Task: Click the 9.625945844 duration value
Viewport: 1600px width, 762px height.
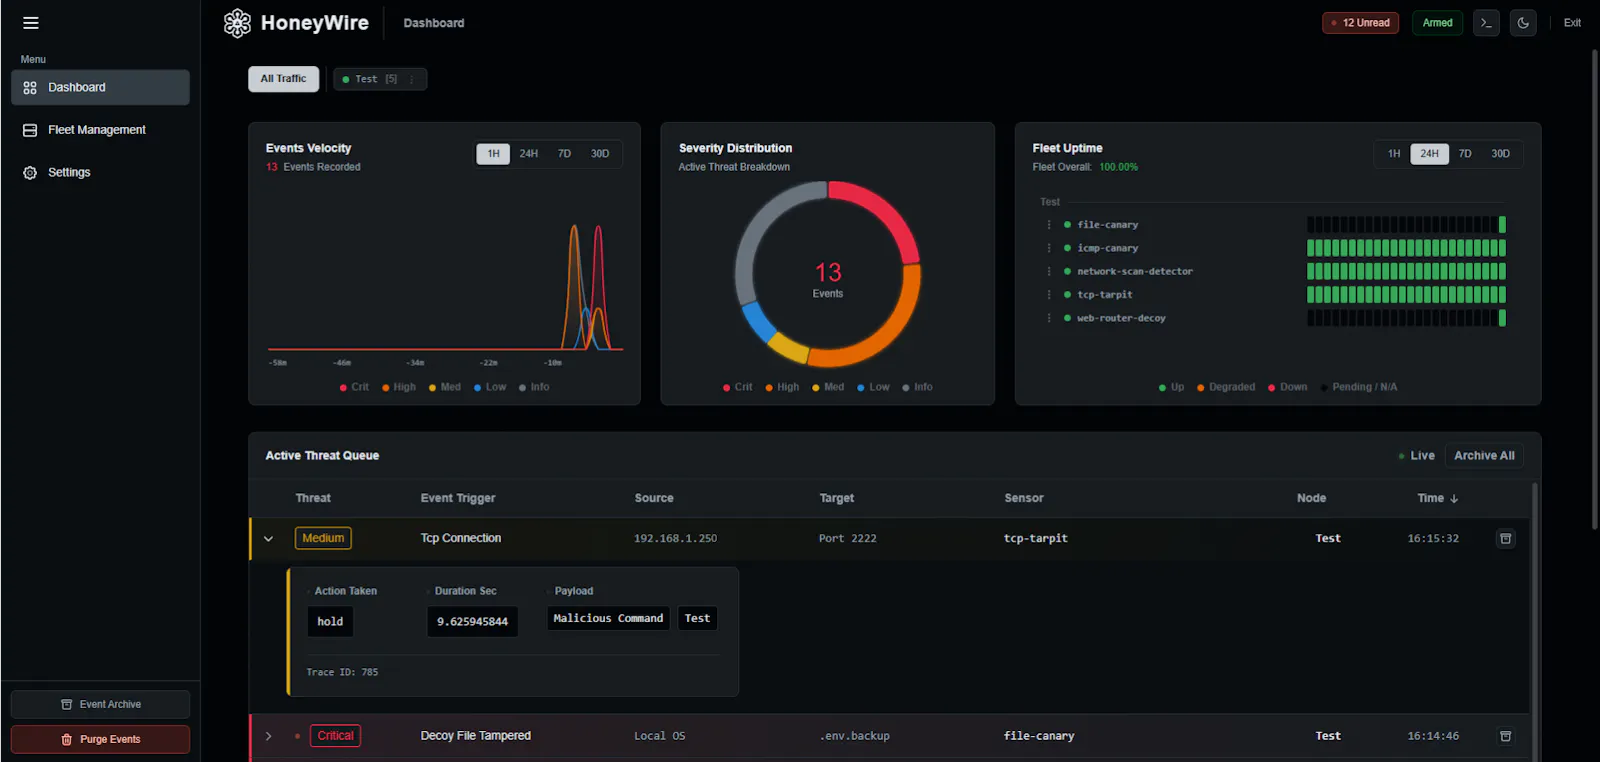Action: (472, 621)
